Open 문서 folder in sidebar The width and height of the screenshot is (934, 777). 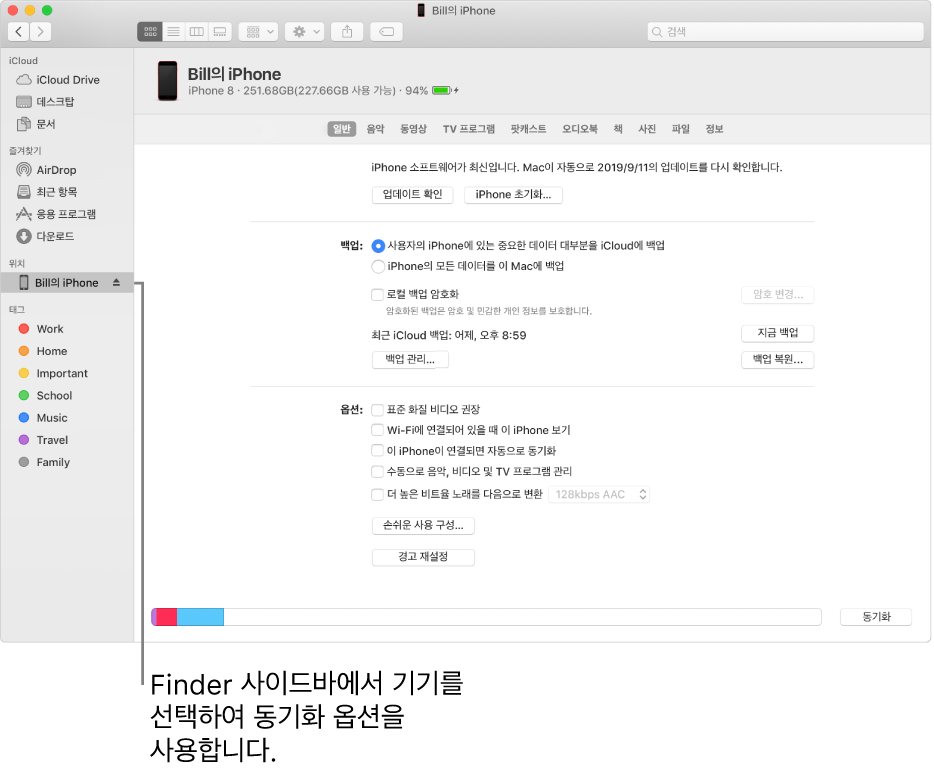(x=67, y=124)
